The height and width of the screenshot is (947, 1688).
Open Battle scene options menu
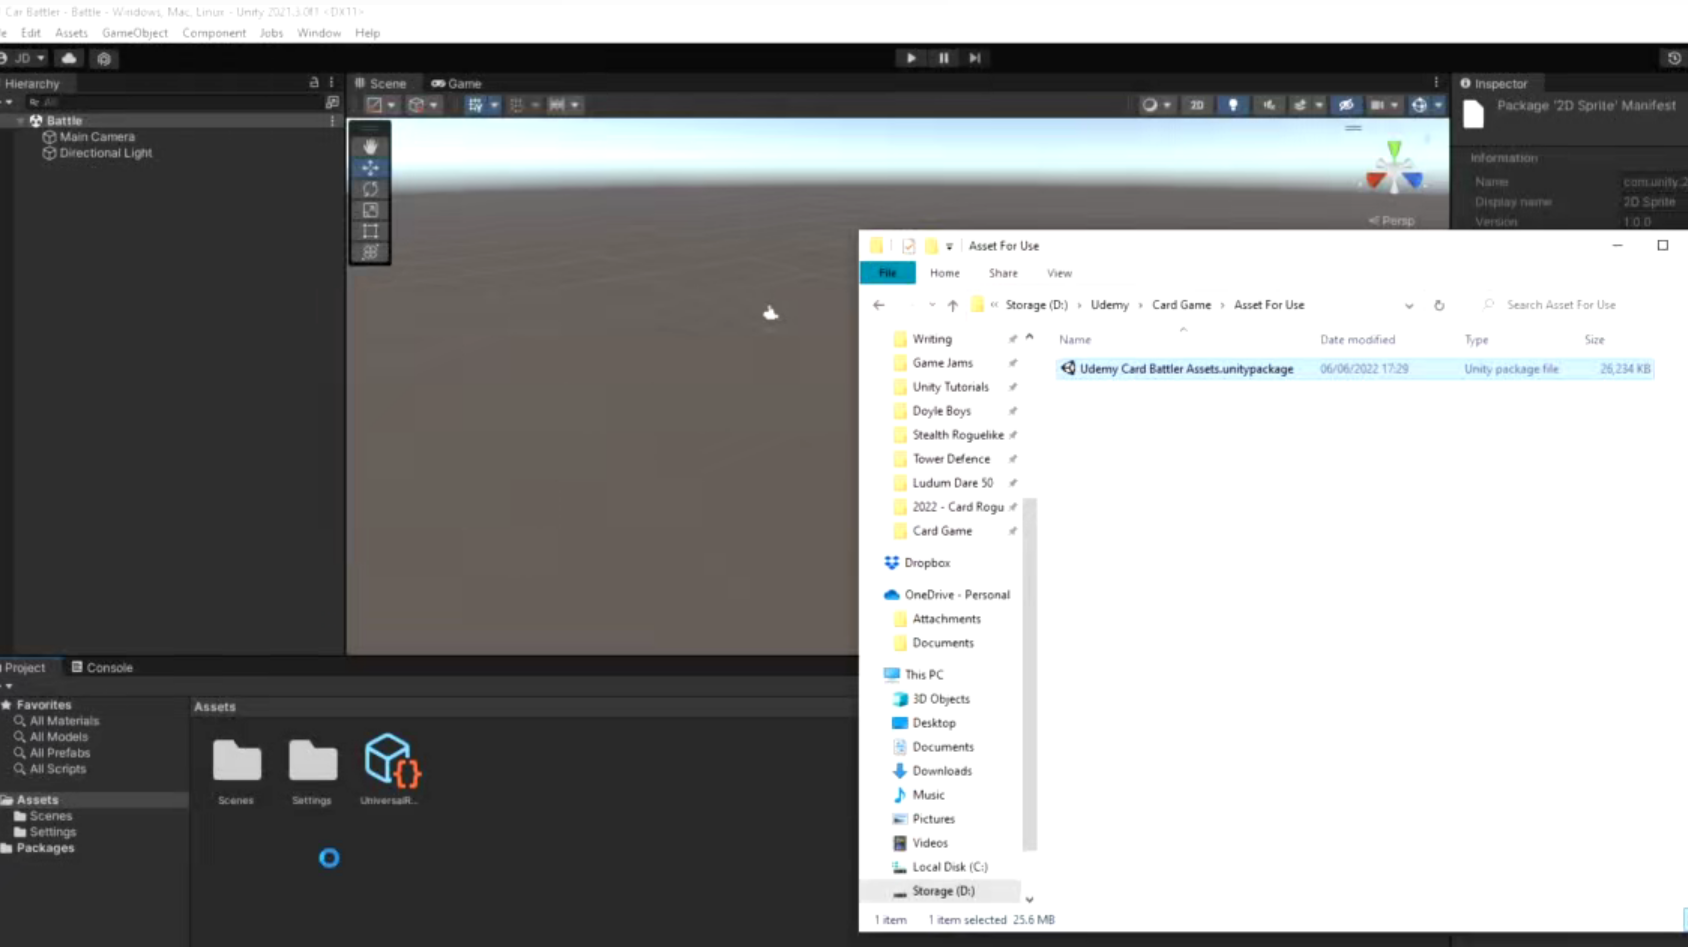[332, 121]
